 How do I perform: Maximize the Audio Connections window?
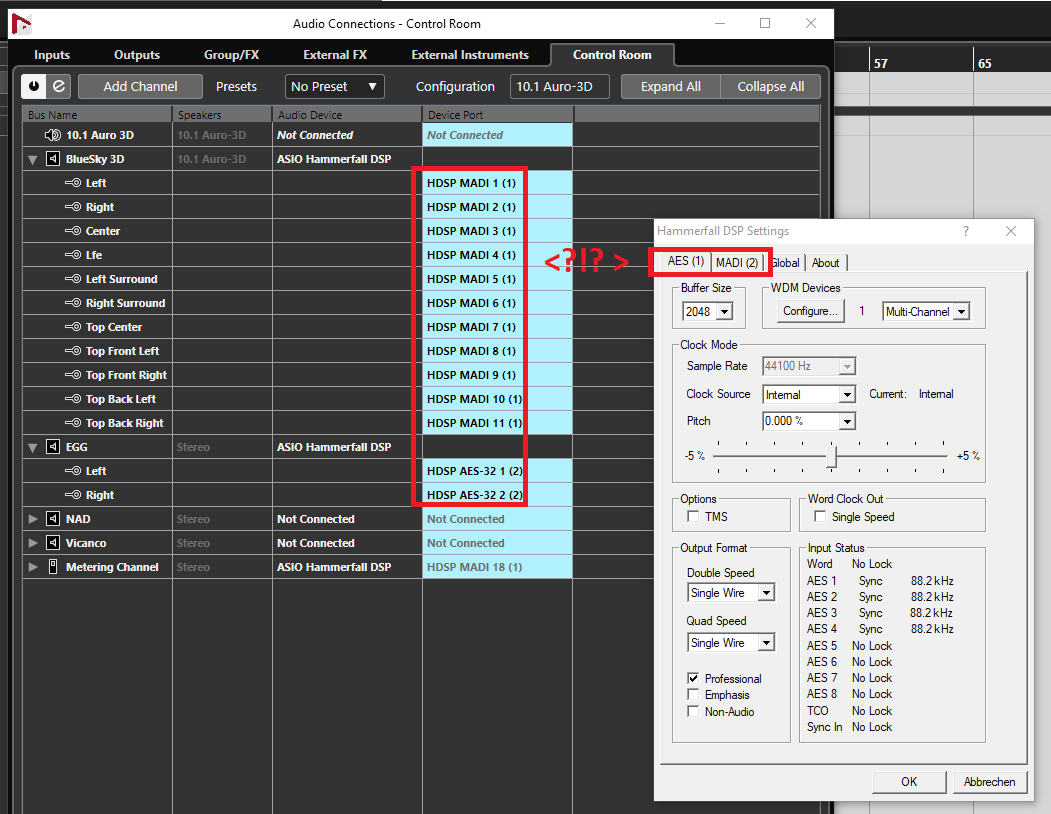[765, 23]
